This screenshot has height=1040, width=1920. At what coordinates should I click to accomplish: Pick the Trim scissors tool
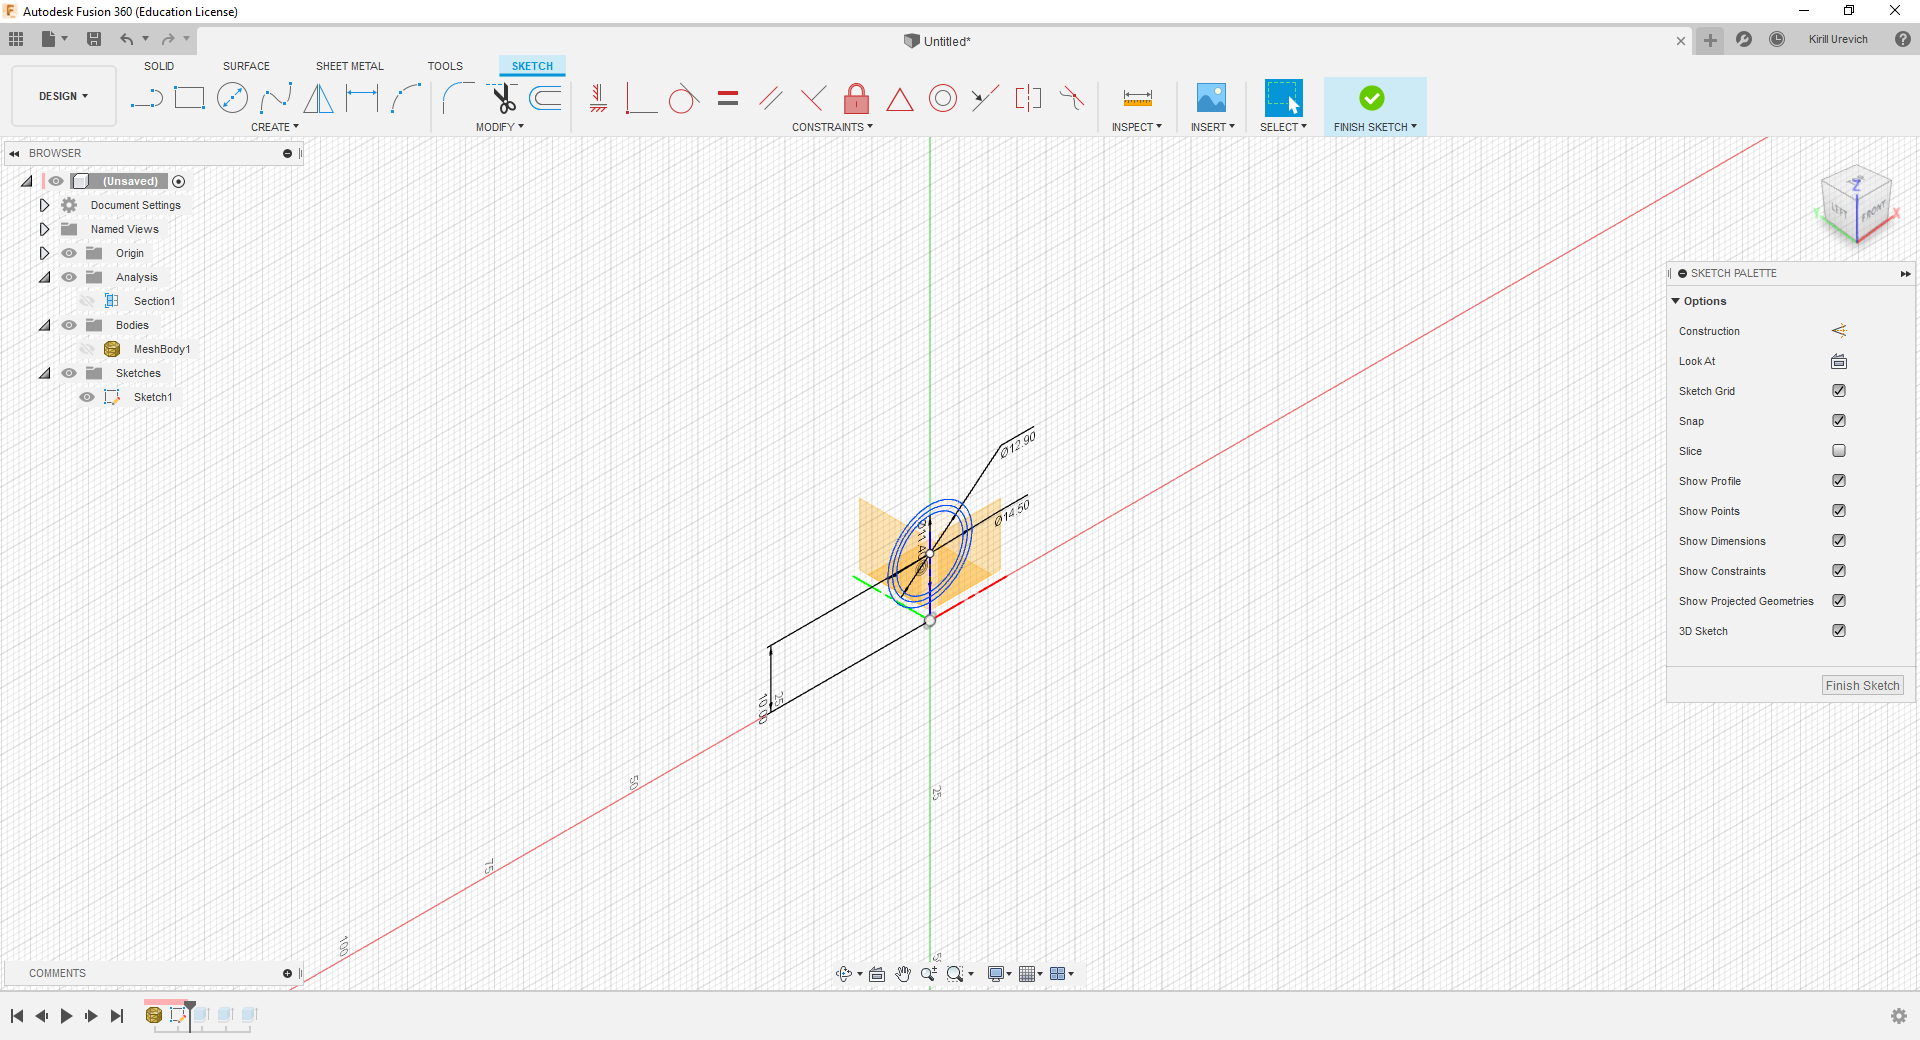503,98
